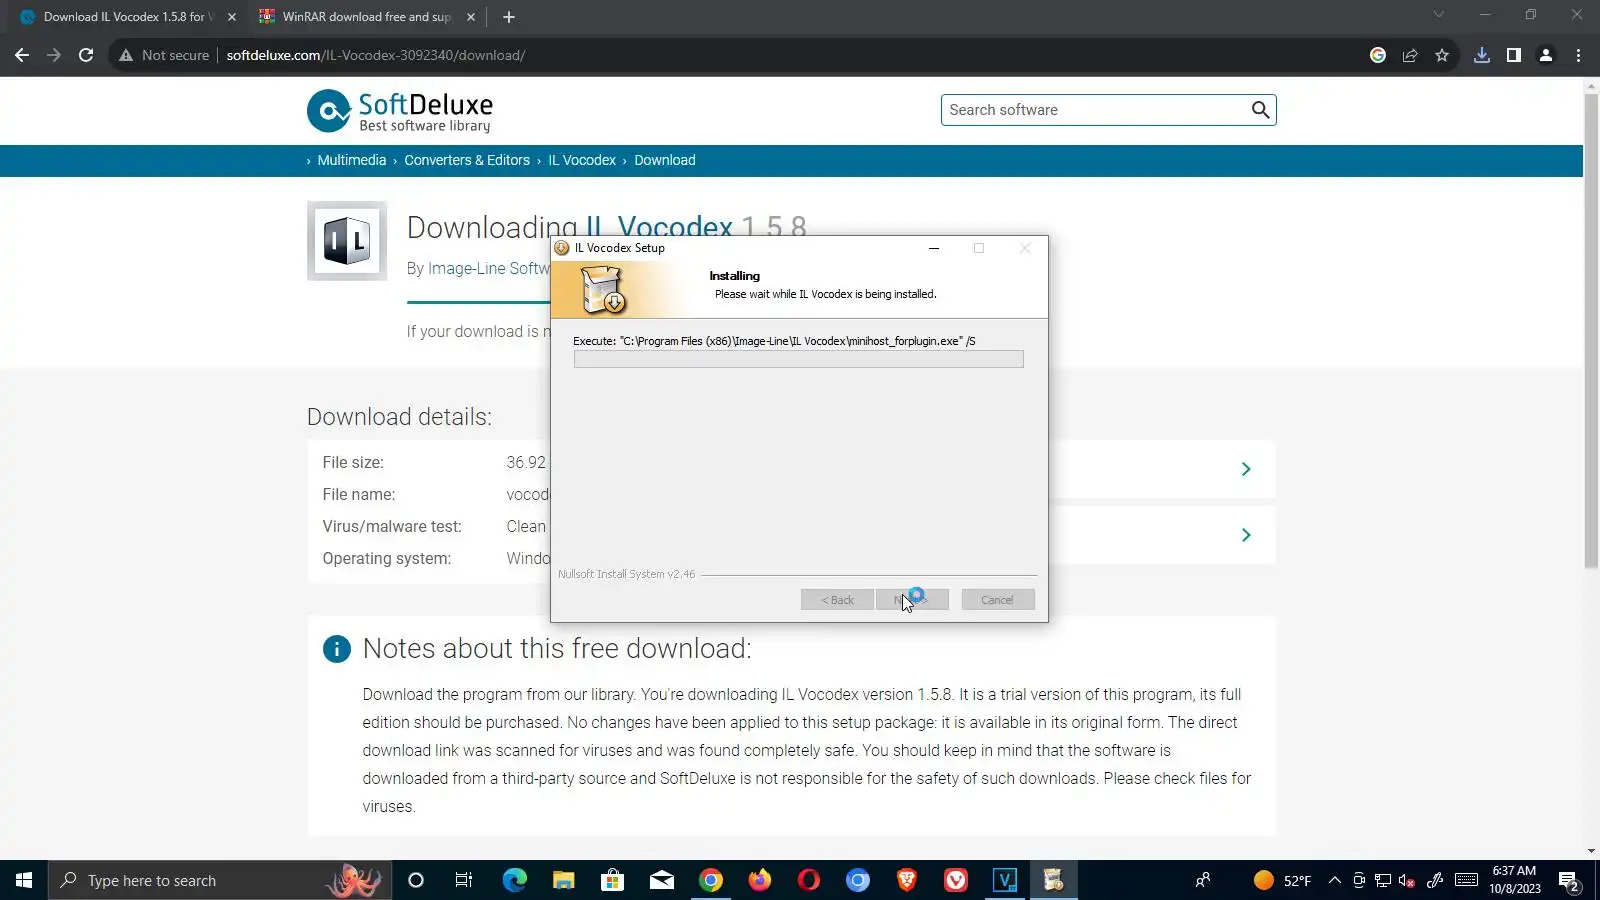Open Cortana from the taskbar

[416, 880]
